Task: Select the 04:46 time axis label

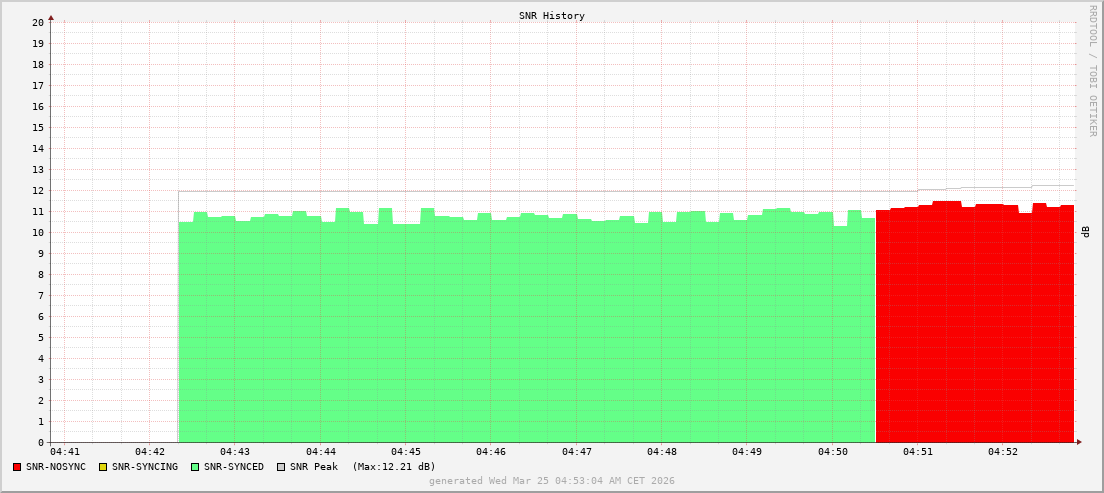Action: [x=491, y=452]
